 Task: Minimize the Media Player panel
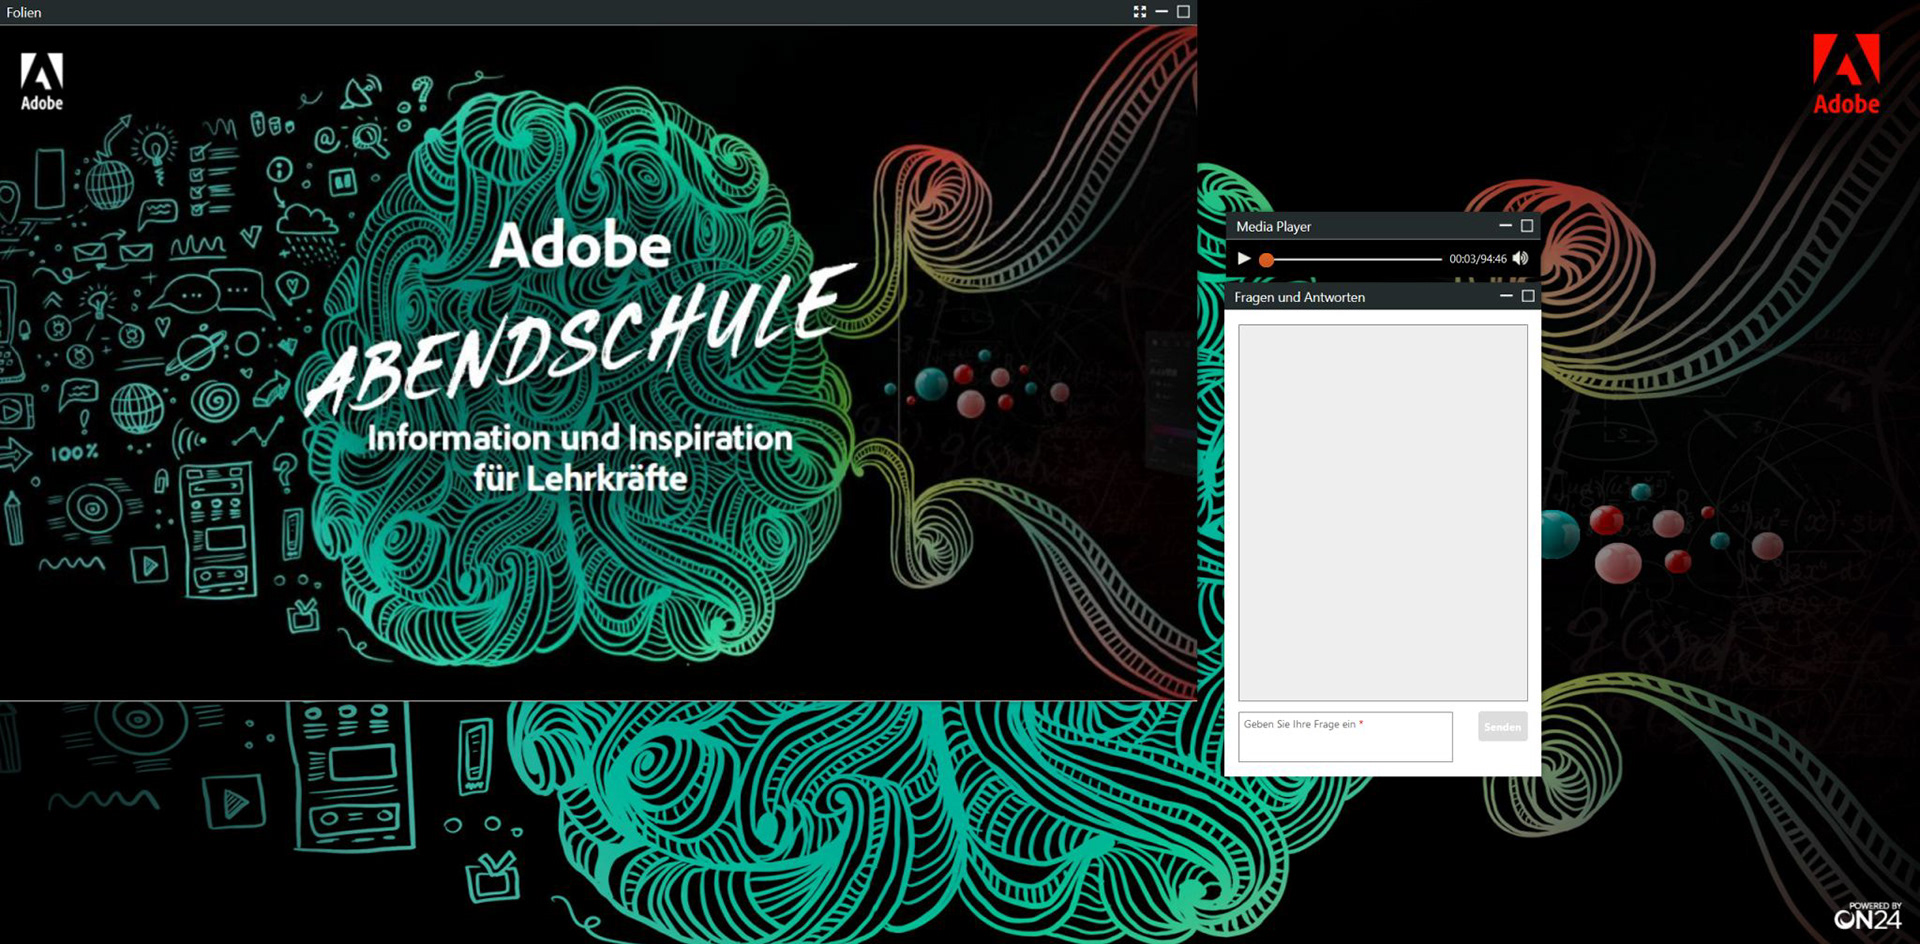[1505, 226]
